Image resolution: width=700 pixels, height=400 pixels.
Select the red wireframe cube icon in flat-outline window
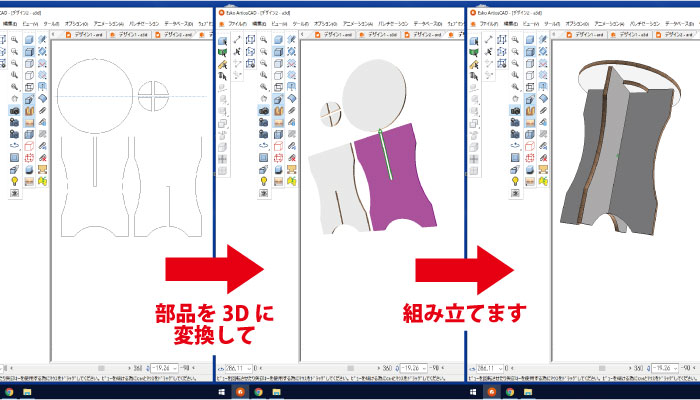point(29,146)
